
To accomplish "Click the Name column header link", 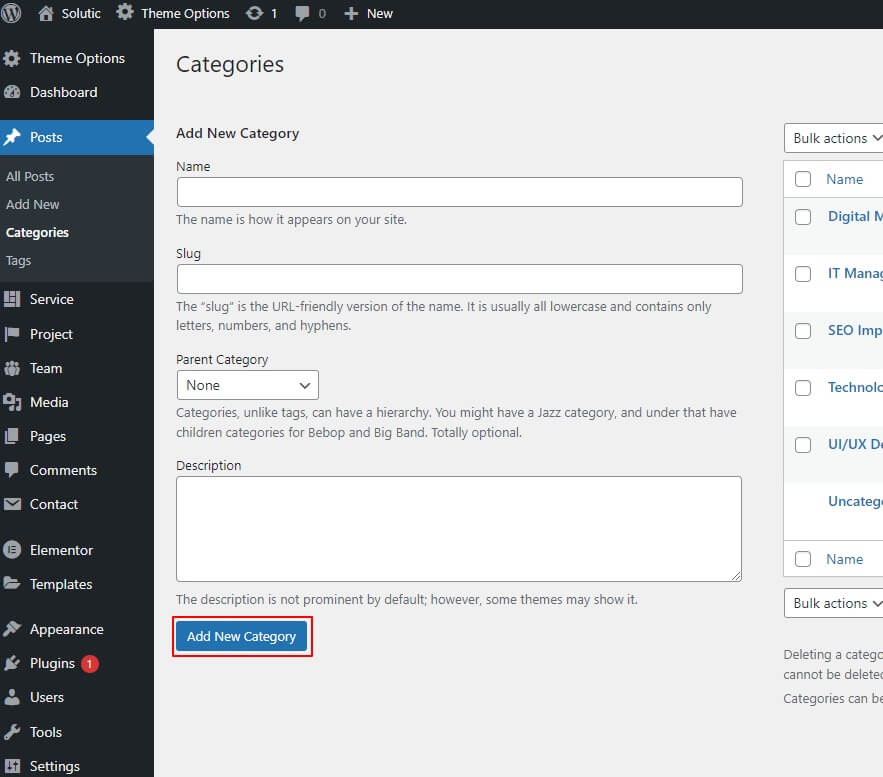I will coord(844,179).
